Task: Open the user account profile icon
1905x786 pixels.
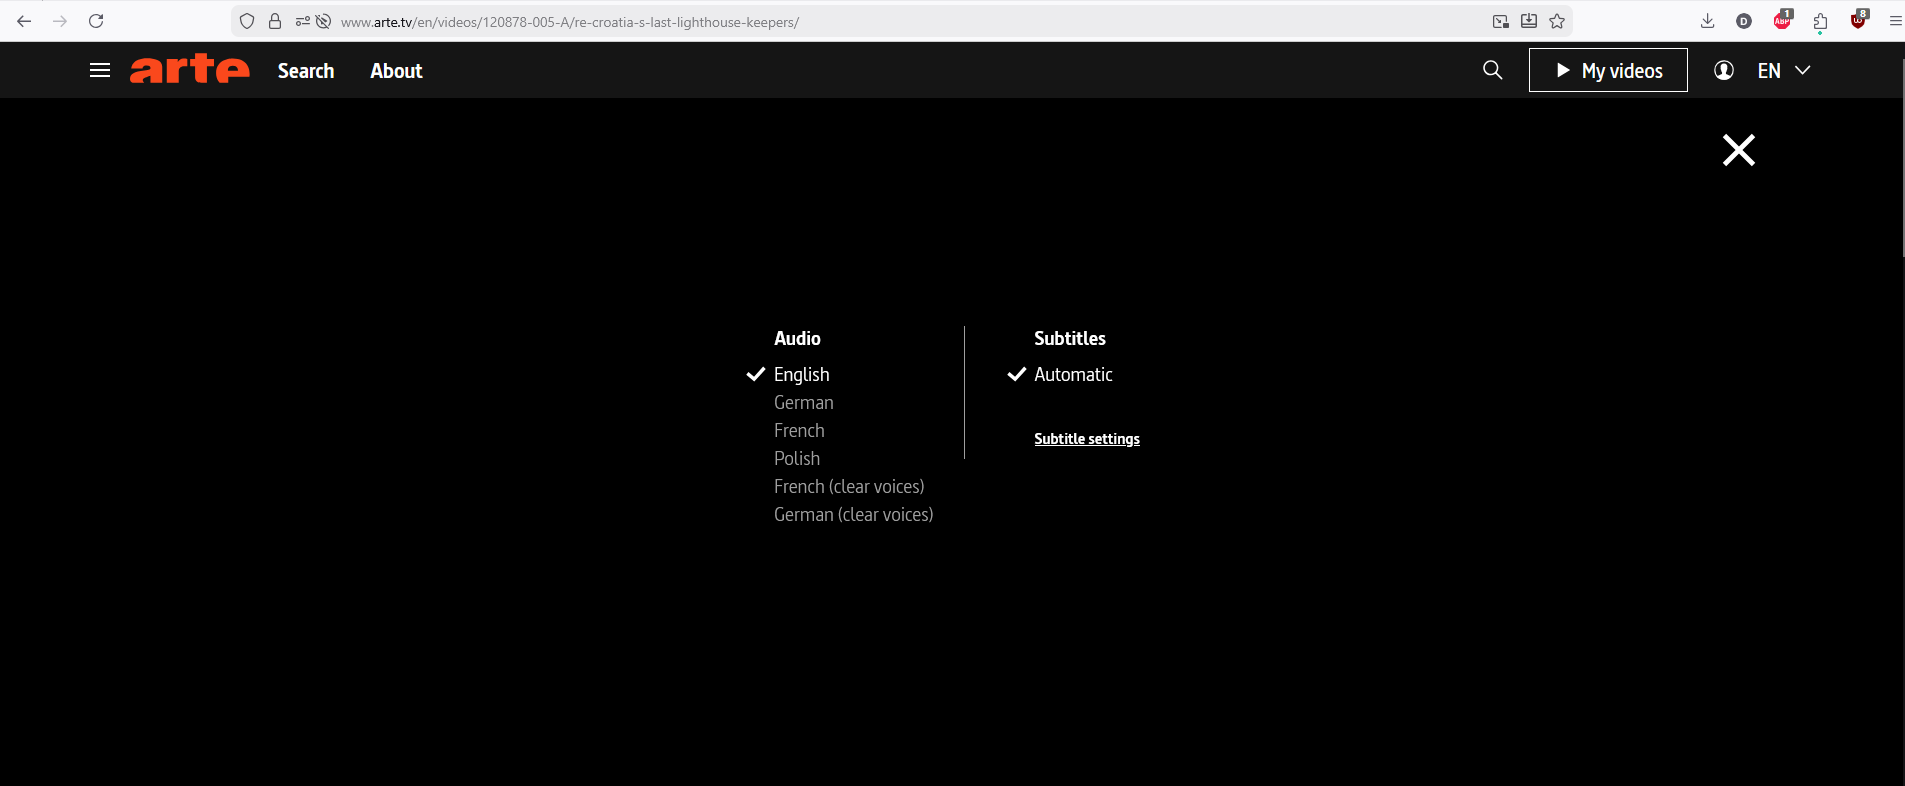Action: (1723, 70)
